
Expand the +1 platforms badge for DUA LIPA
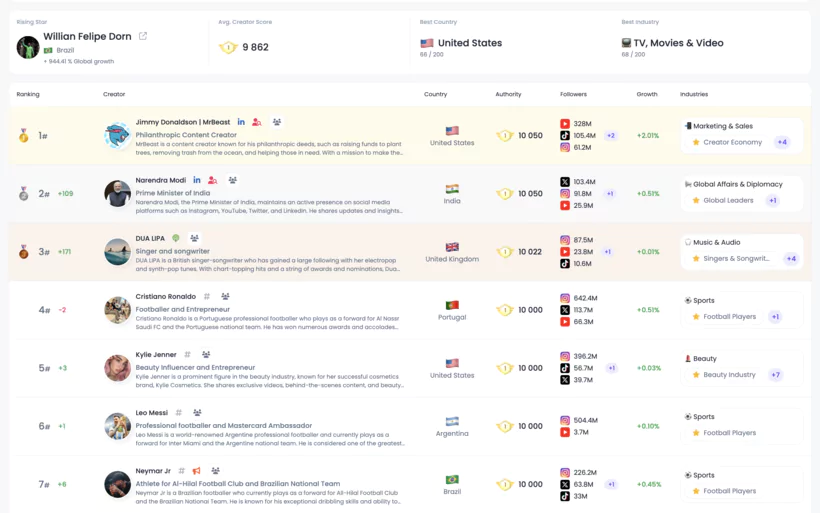click(608, 252)
